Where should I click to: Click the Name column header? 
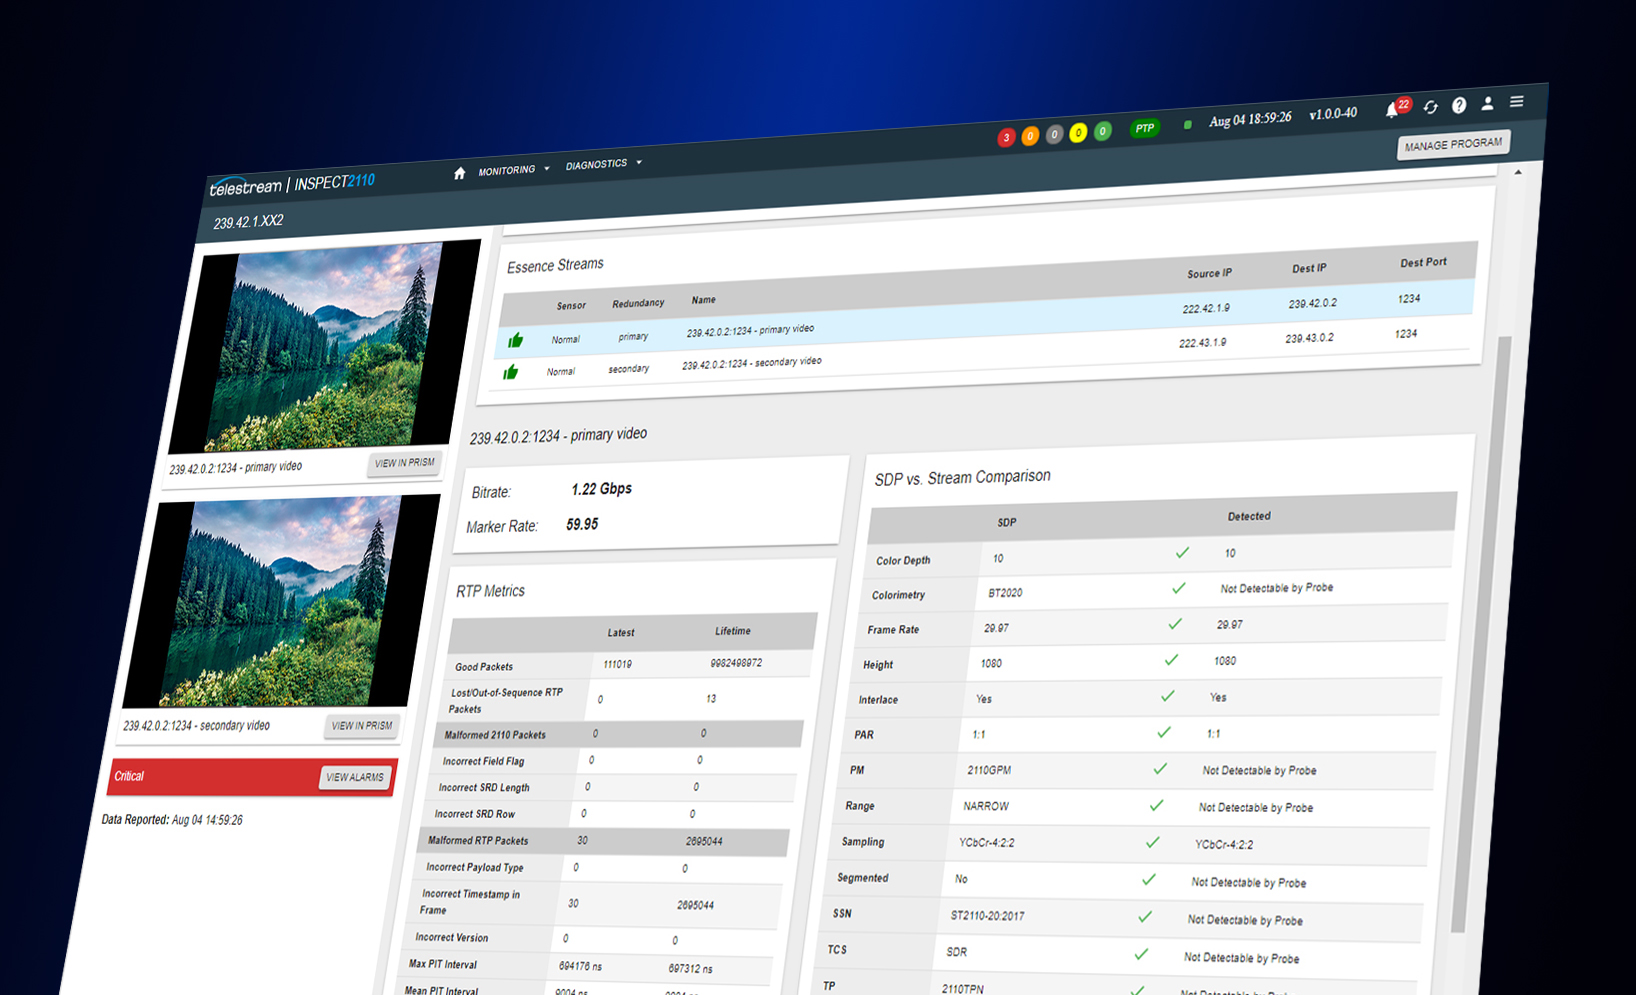tap(703, 300)
